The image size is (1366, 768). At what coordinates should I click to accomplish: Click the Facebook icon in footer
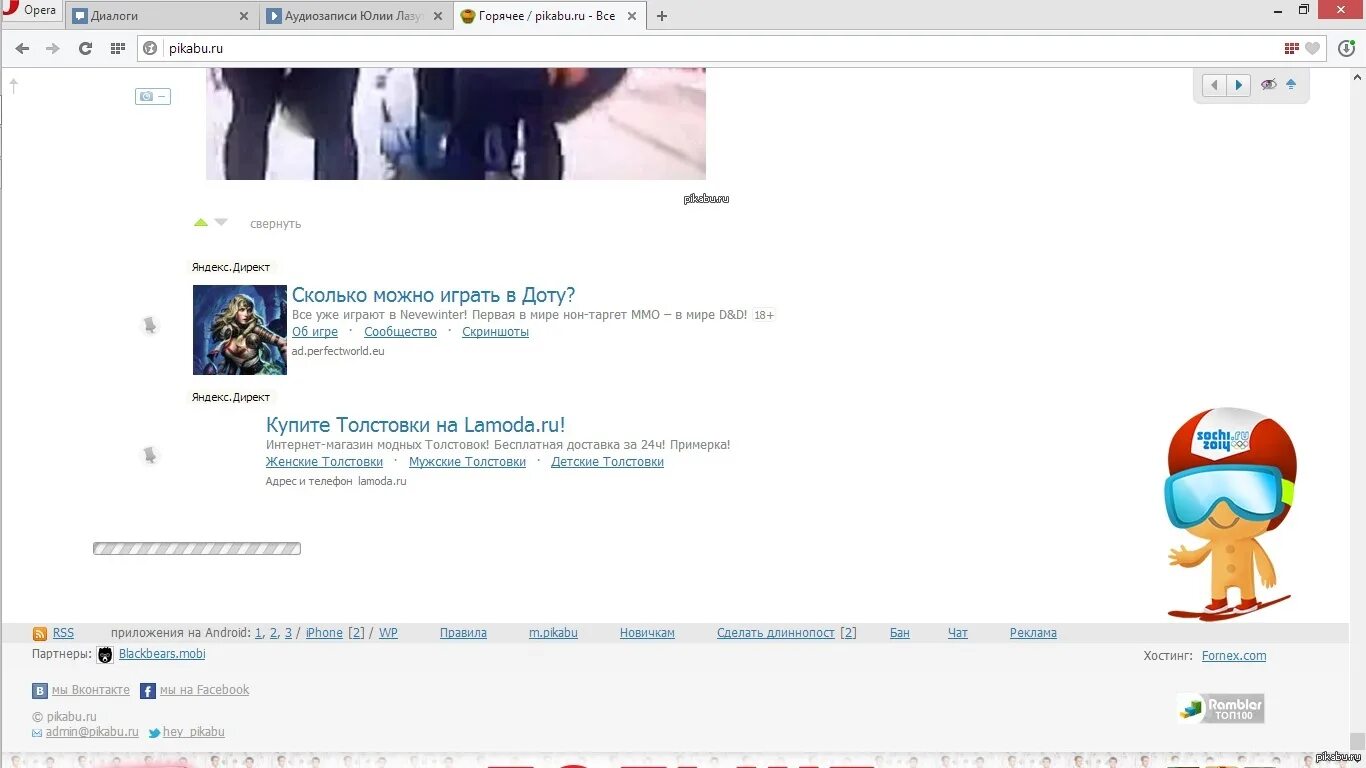tap(147, 691)
